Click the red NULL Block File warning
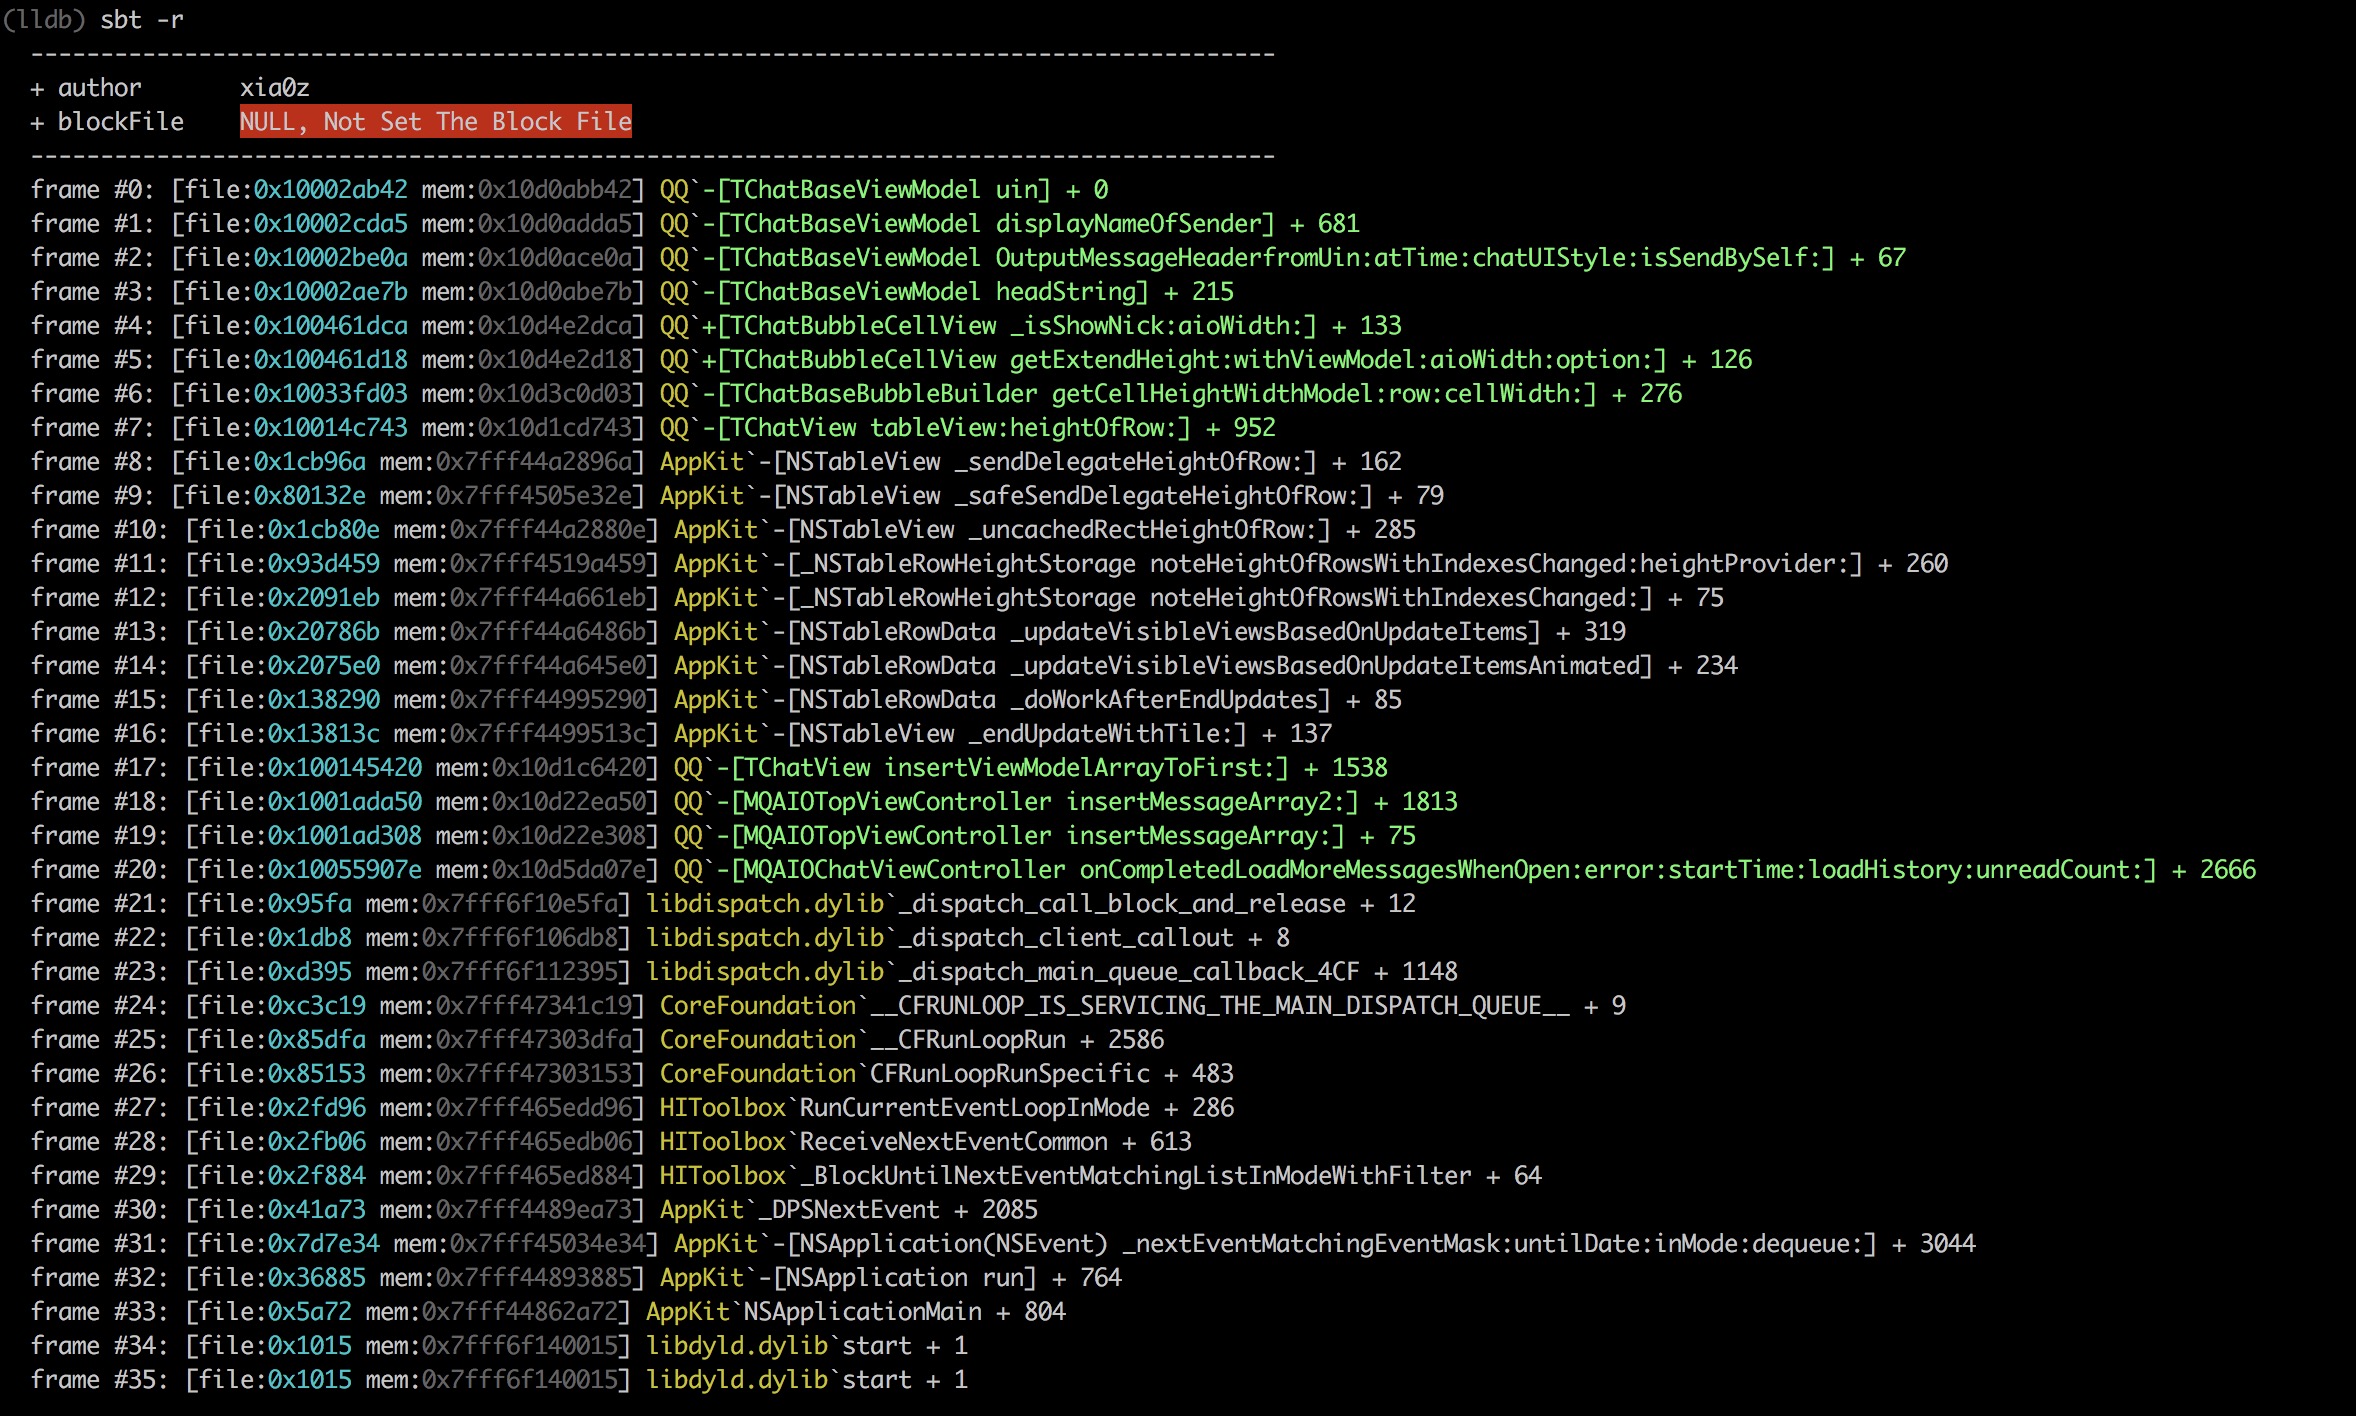The height and width of the screenshot is (1416, 2356). pyautogui.click(x=435, y=122)
